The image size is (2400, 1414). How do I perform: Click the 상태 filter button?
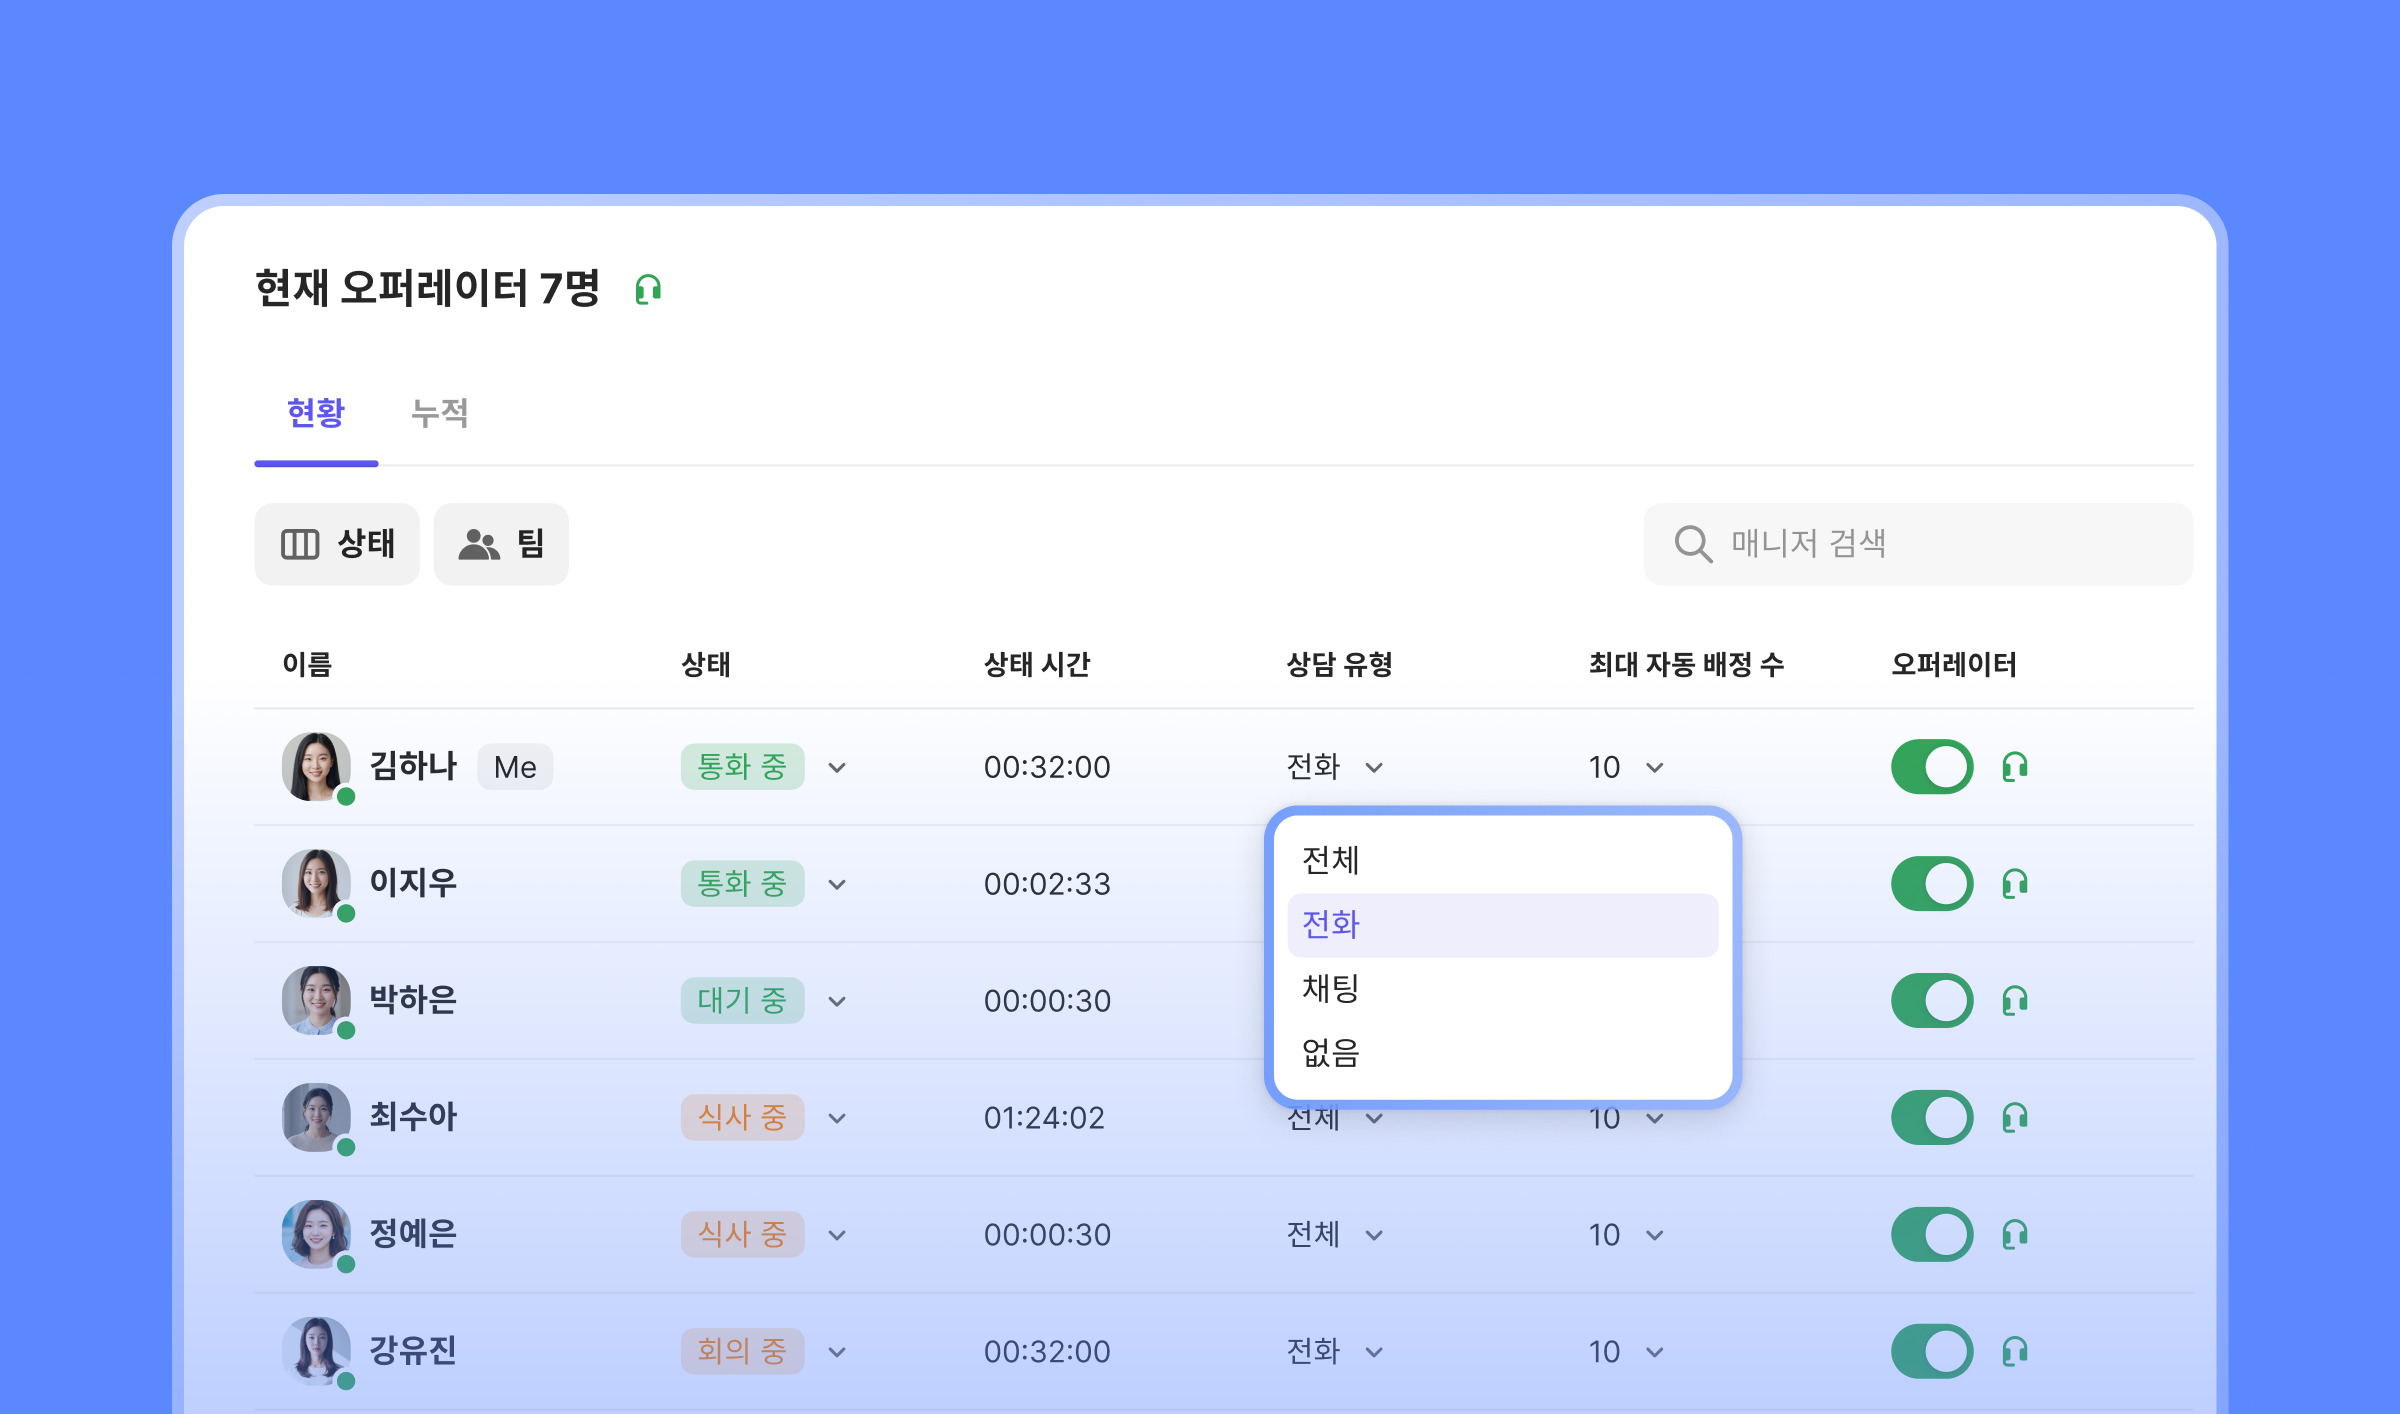point(337,544)
